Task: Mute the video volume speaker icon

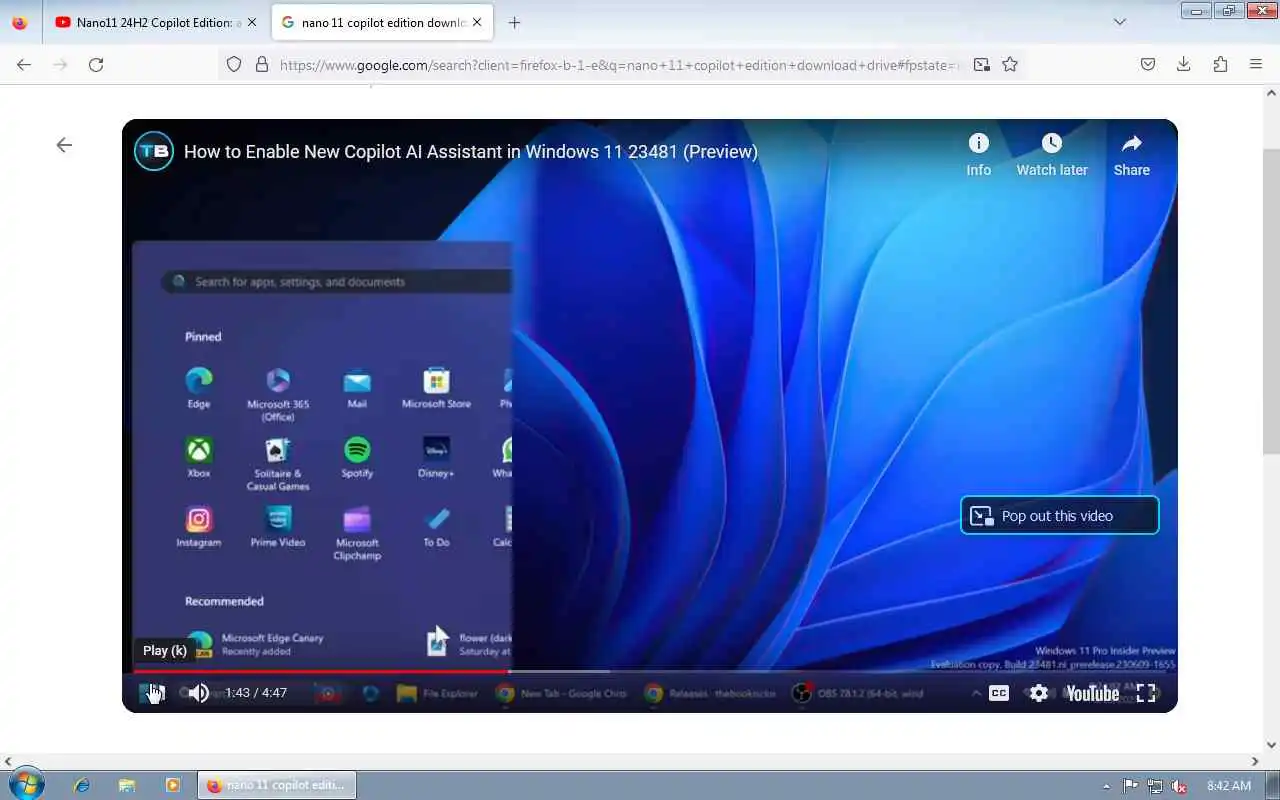Action: point(199,693)
